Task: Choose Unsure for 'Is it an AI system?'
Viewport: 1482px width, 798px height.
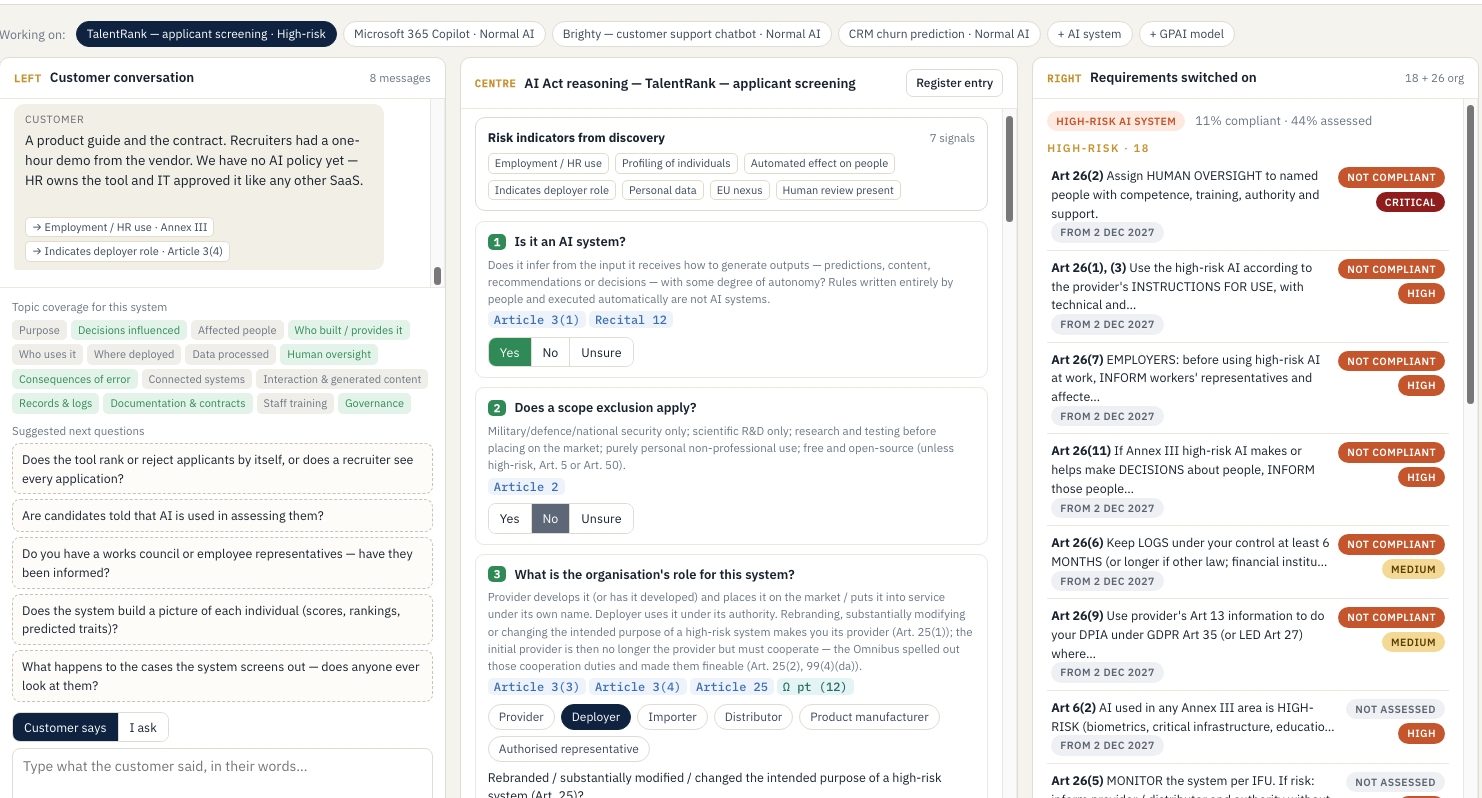Action: [601, 352]
